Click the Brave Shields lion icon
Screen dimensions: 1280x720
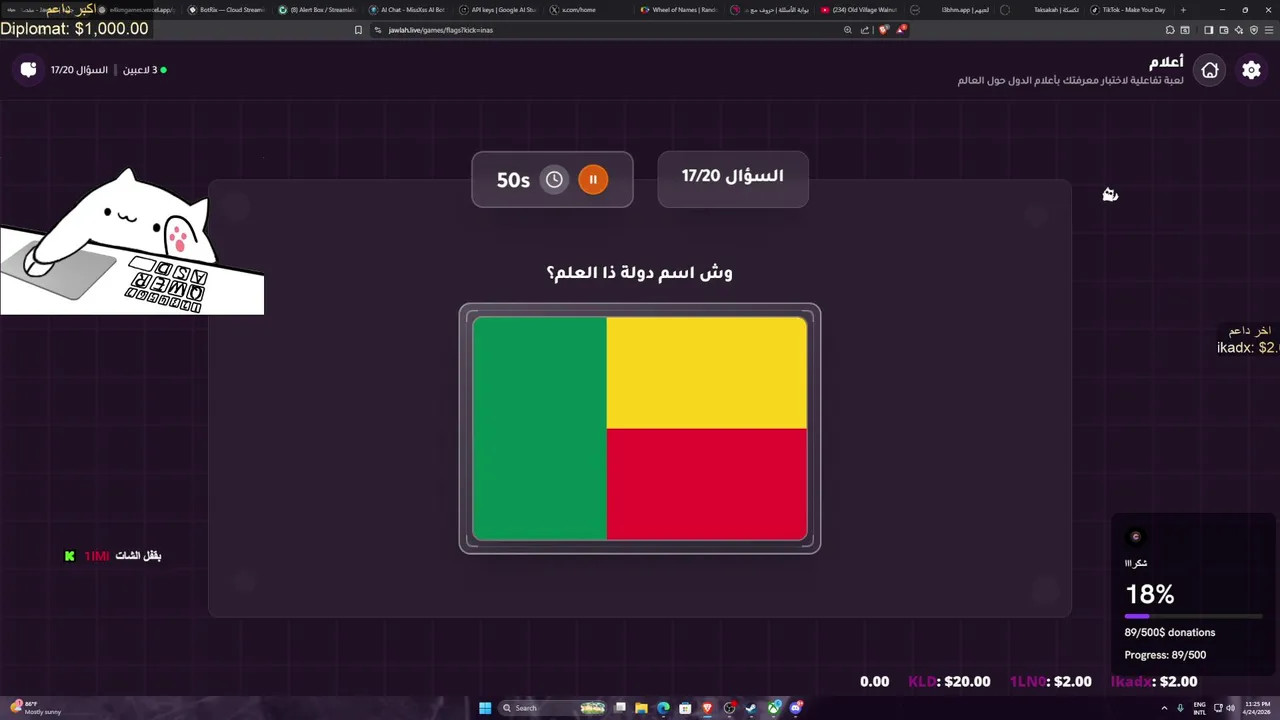coord(883,30)
